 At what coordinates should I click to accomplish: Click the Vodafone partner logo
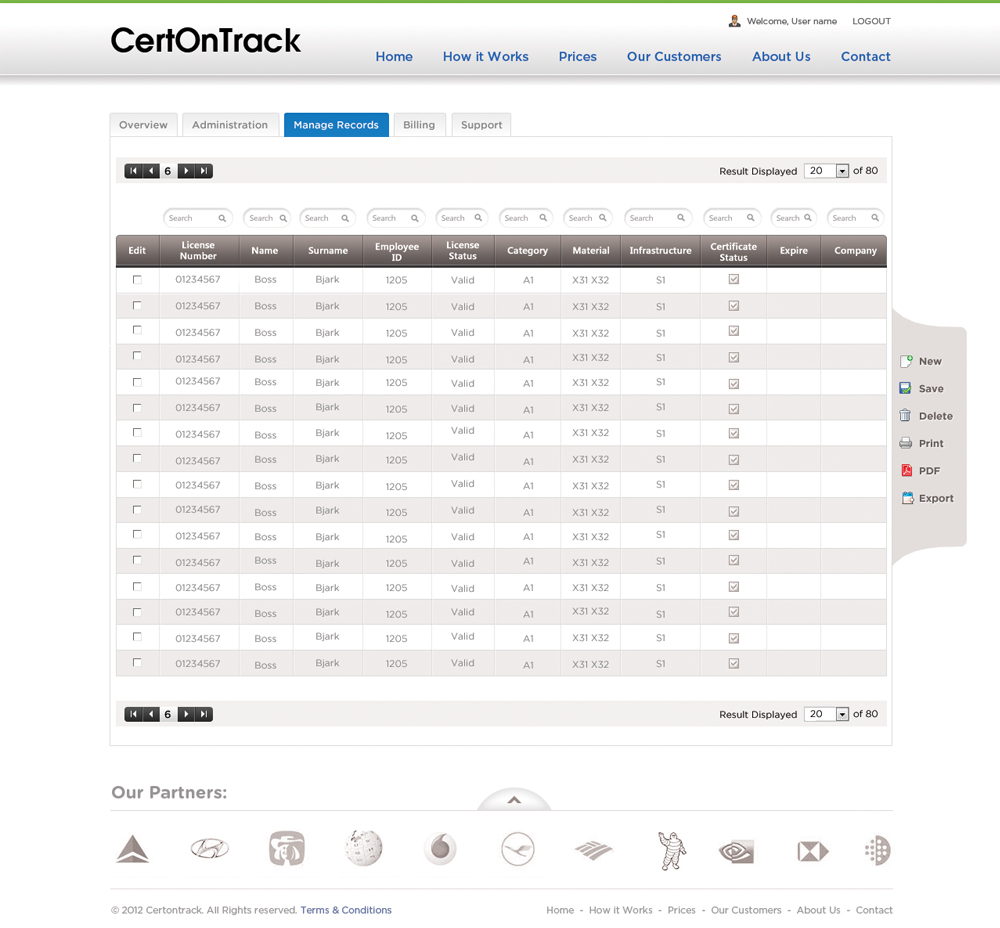pyautogui.click(x=440, y=849)
